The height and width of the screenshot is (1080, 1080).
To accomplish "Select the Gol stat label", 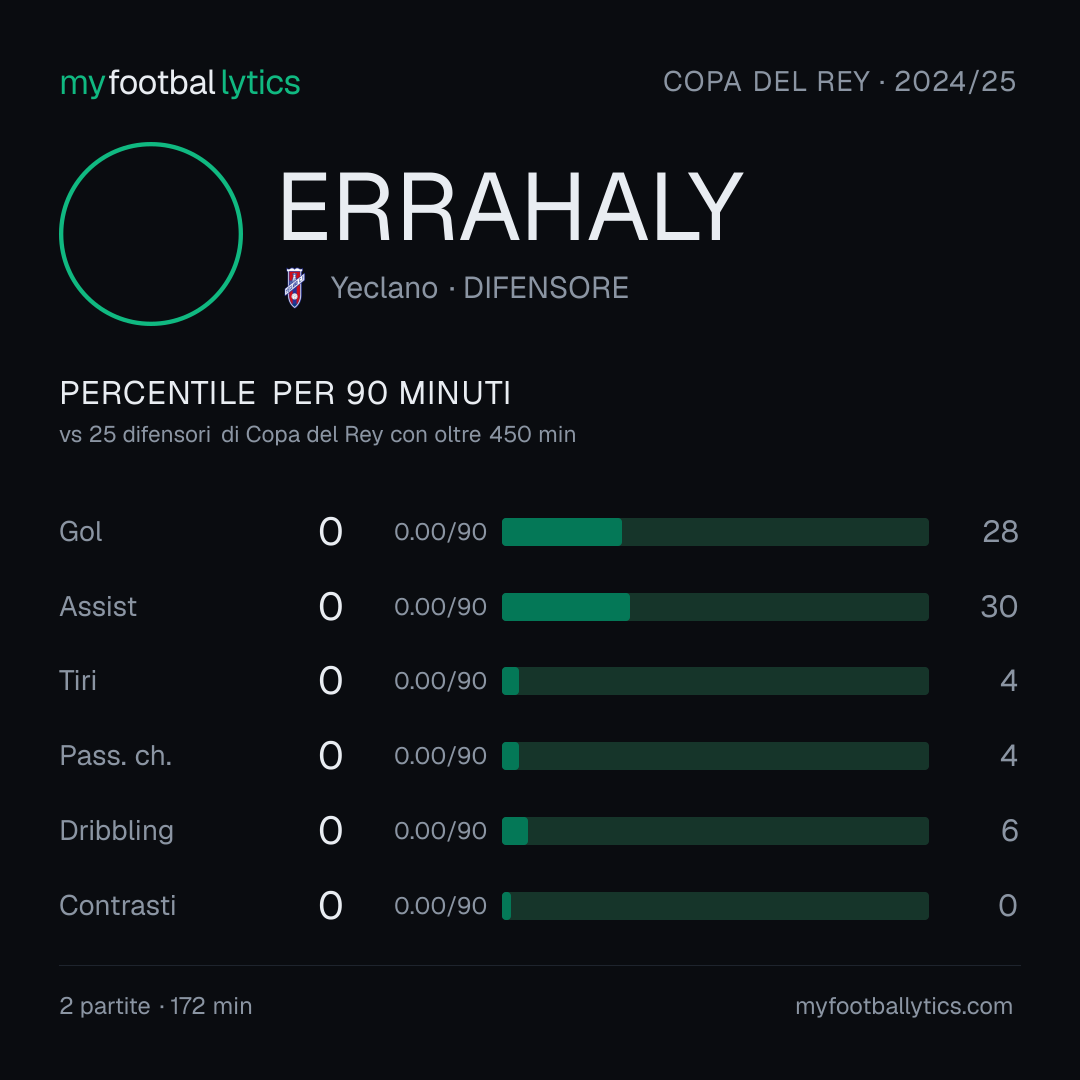I will tap(81, 532).
